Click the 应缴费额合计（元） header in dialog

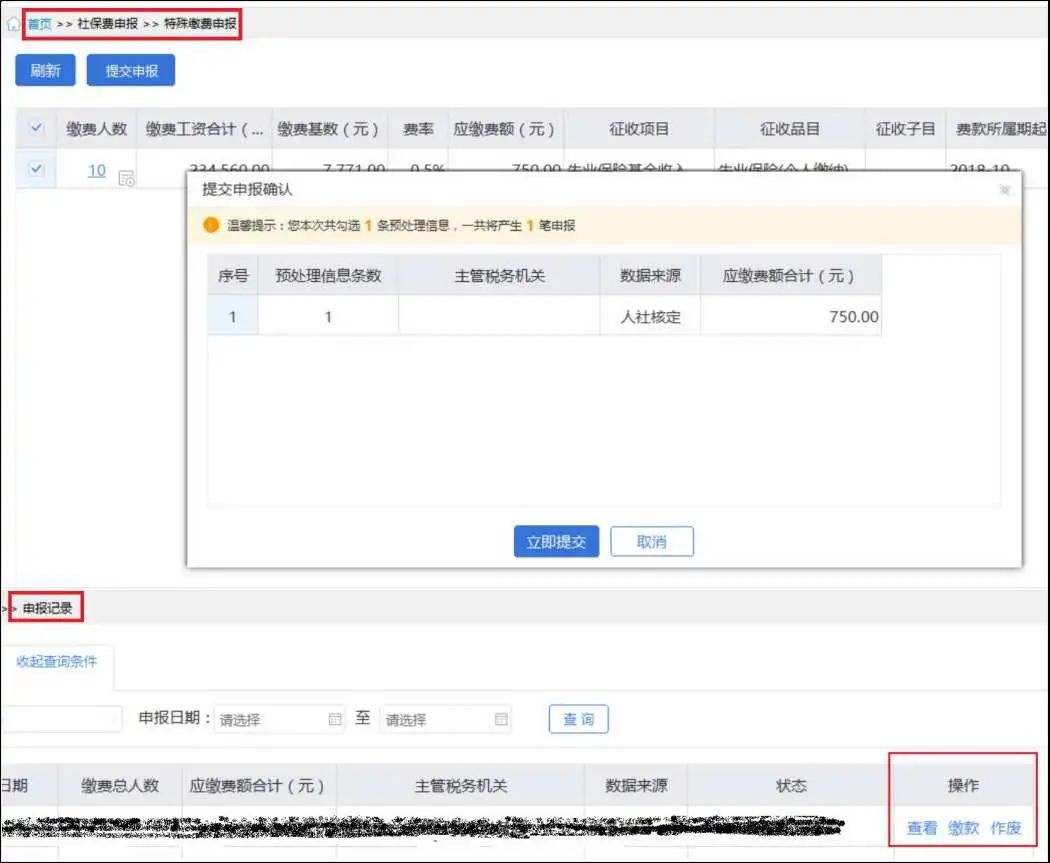791,275
